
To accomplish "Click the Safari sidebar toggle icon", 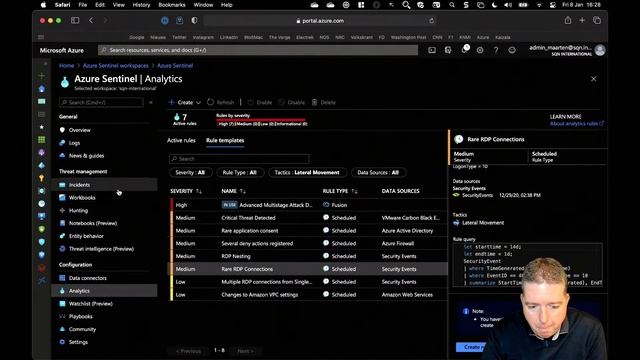I will [x=75, y=20].
